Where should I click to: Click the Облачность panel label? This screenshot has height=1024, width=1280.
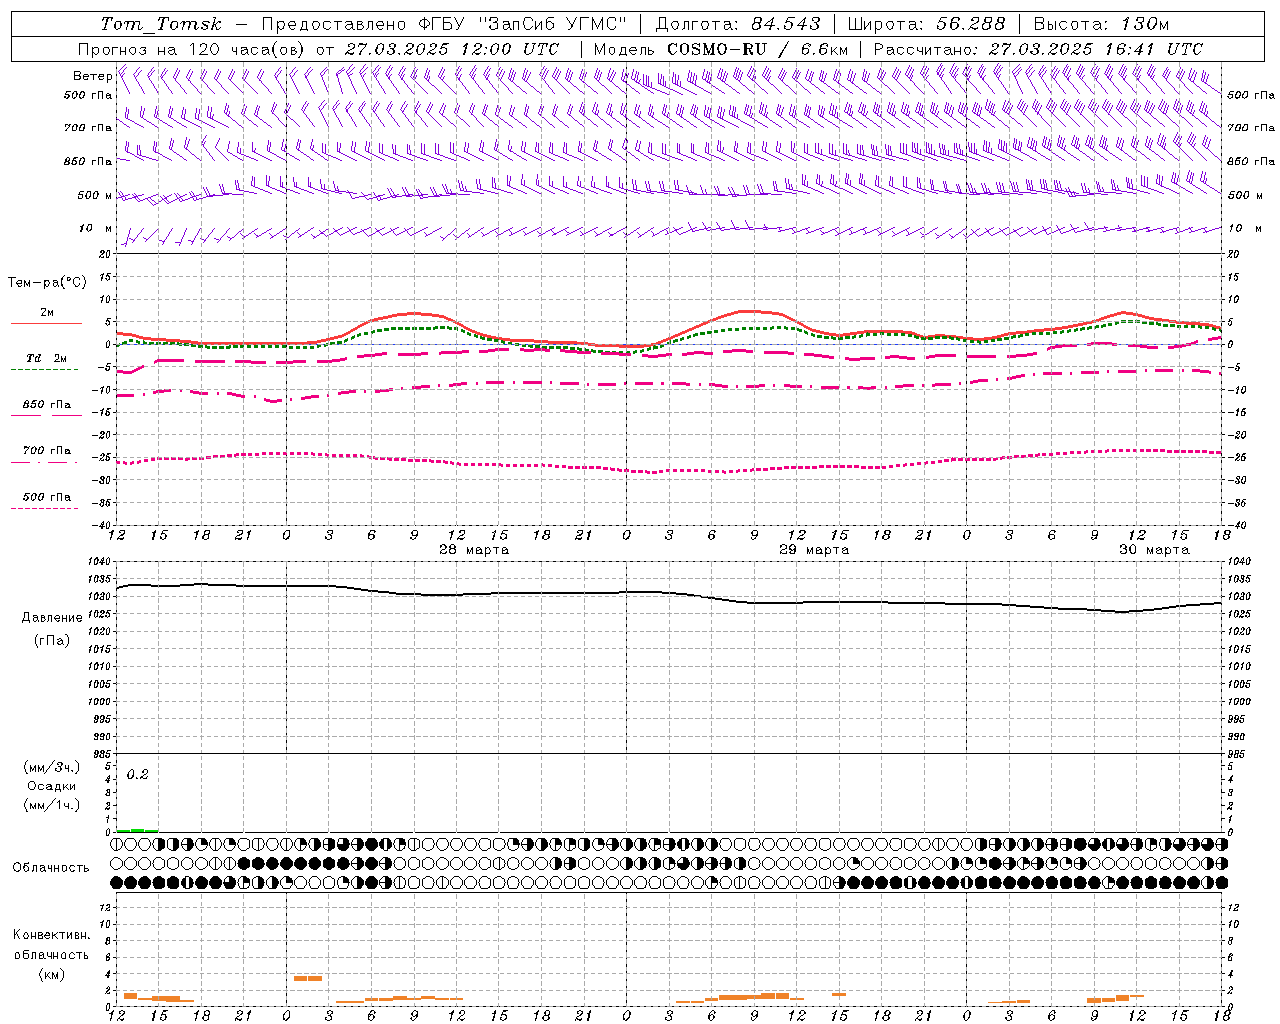click(51, 868)
